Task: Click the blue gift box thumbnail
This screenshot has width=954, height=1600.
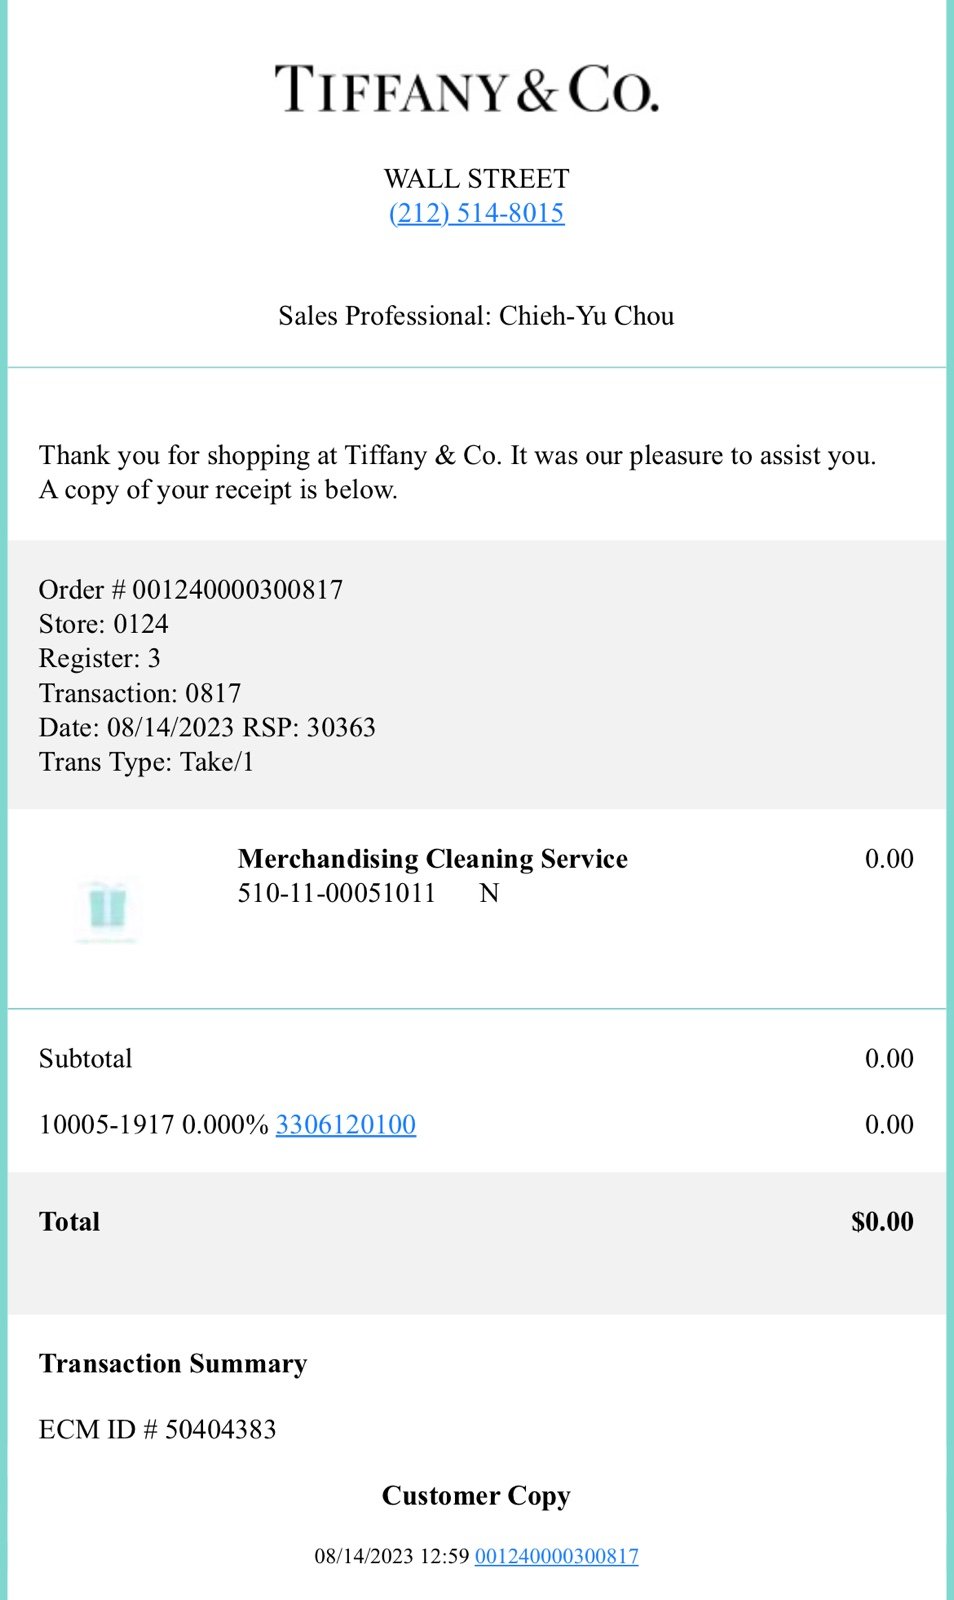Action: pyautogui.click(x=107, y=909)
